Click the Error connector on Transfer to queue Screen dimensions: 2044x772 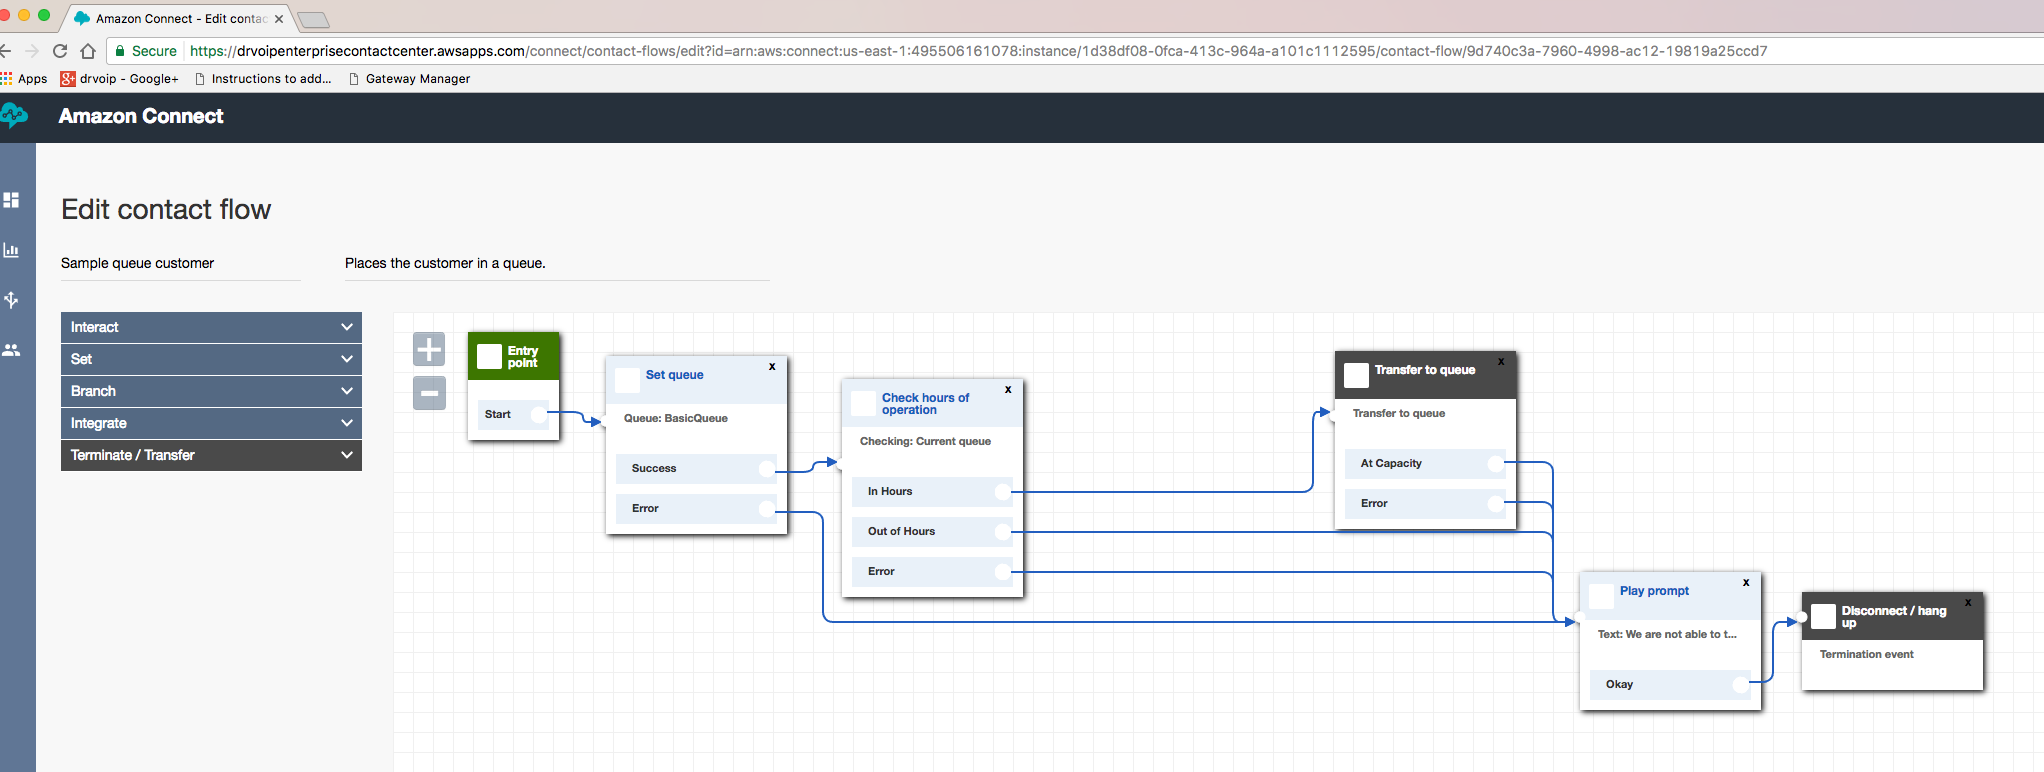pyautogui.click(x=1496, y=503)
